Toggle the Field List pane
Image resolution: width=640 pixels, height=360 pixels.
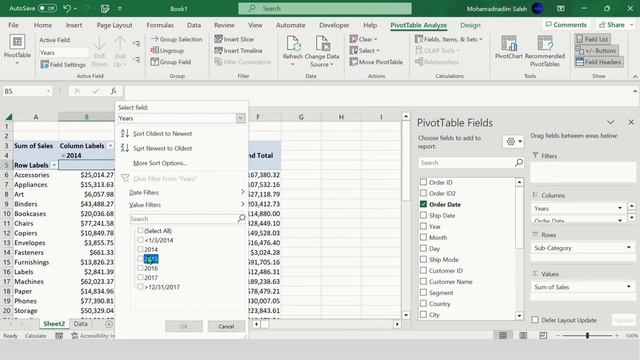(x=593, y=39)
